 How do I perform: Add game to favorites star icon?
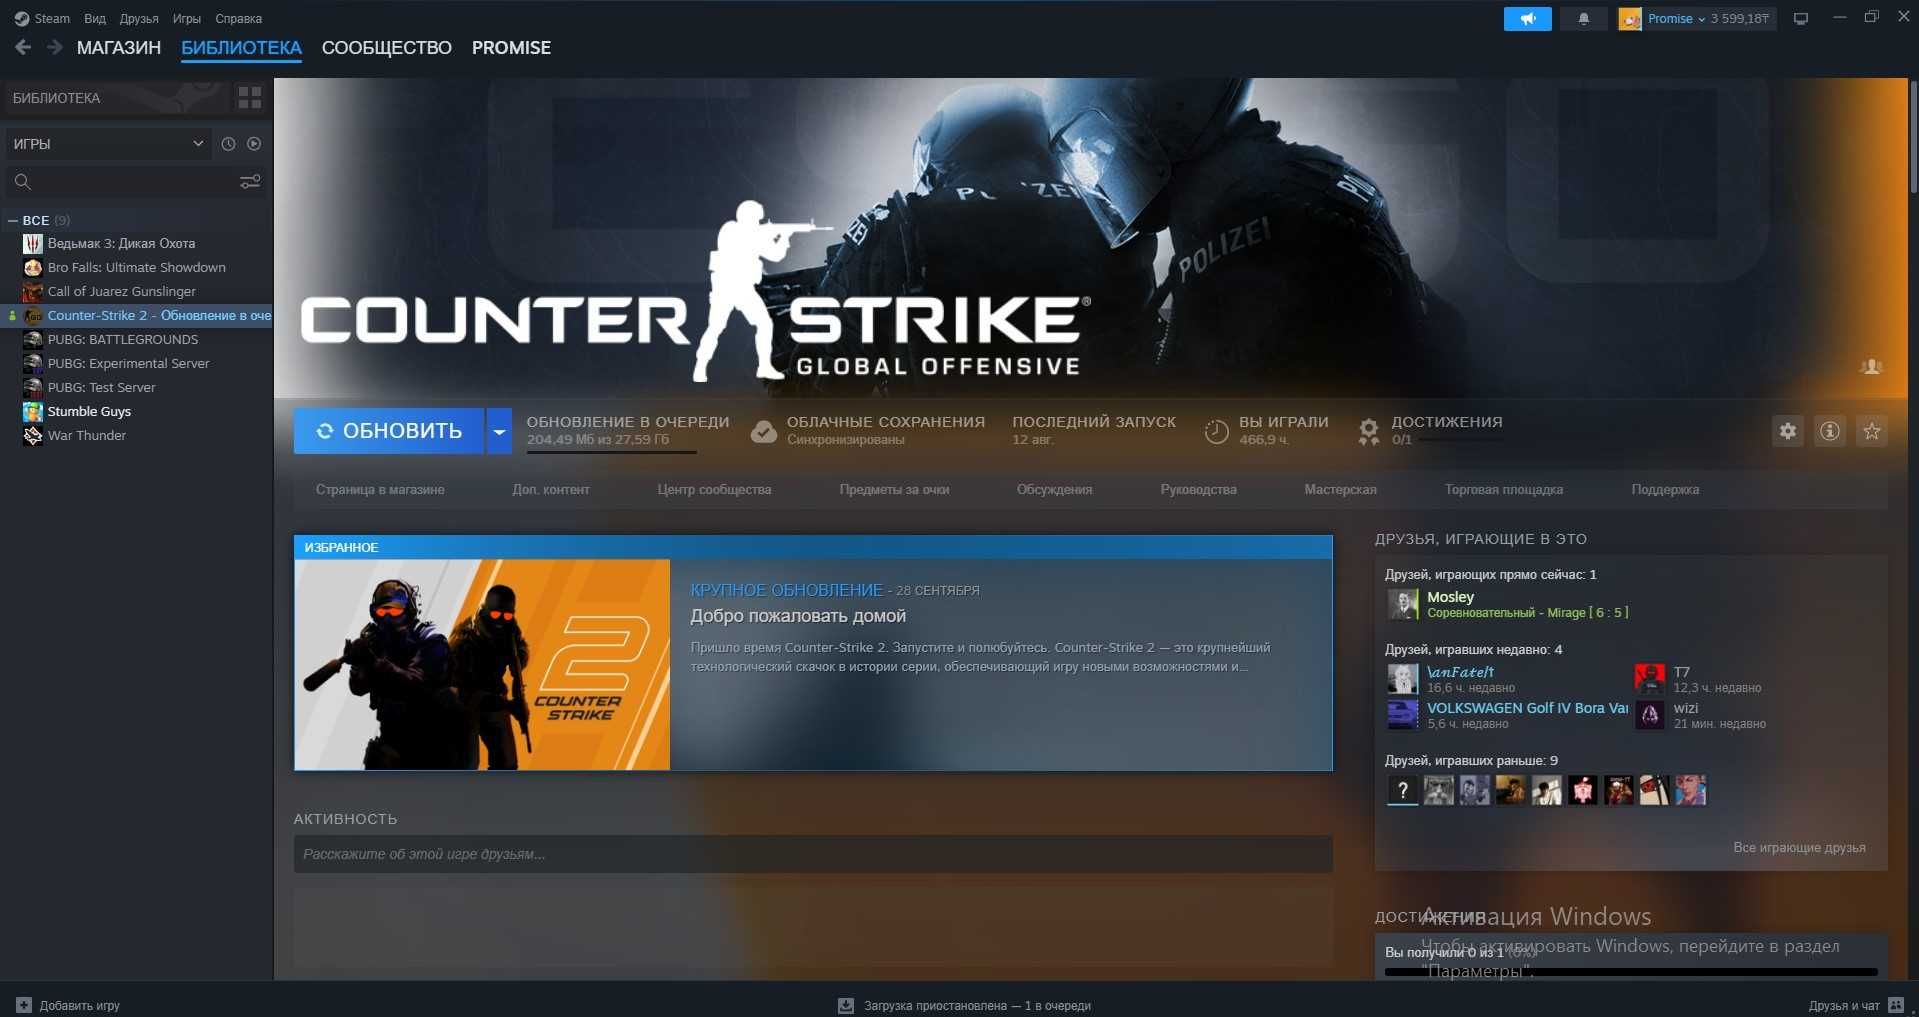[1871, 431]
